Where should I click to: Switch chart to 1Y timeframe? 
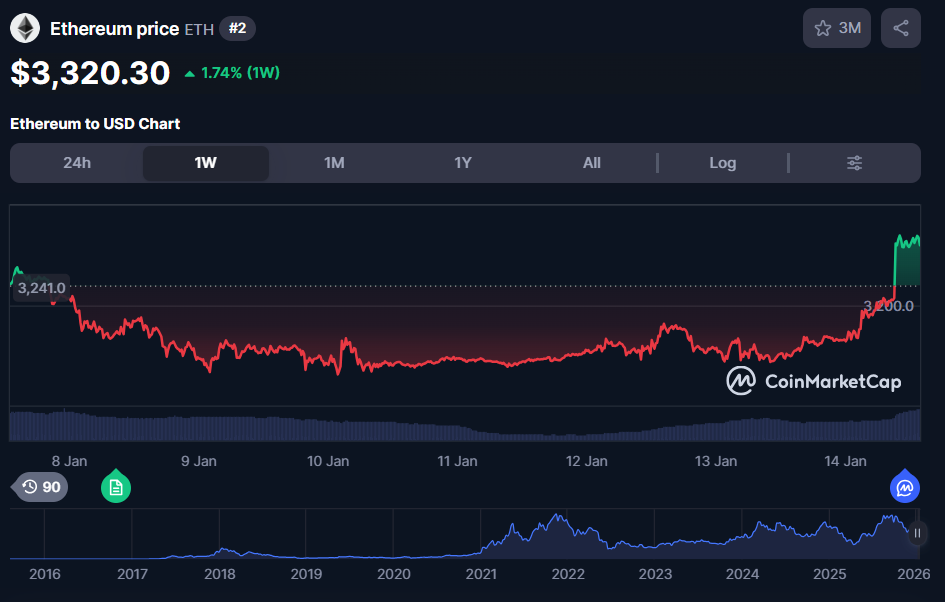click(x=462, y=163)
